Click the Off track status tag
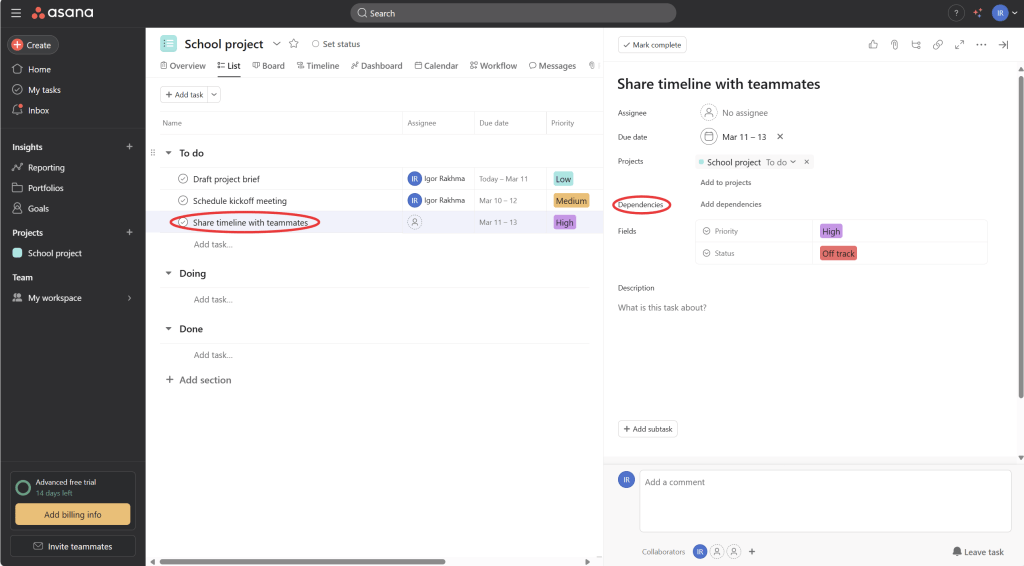The width and height of the screenshot is (1024, 566). coord(838,254)
